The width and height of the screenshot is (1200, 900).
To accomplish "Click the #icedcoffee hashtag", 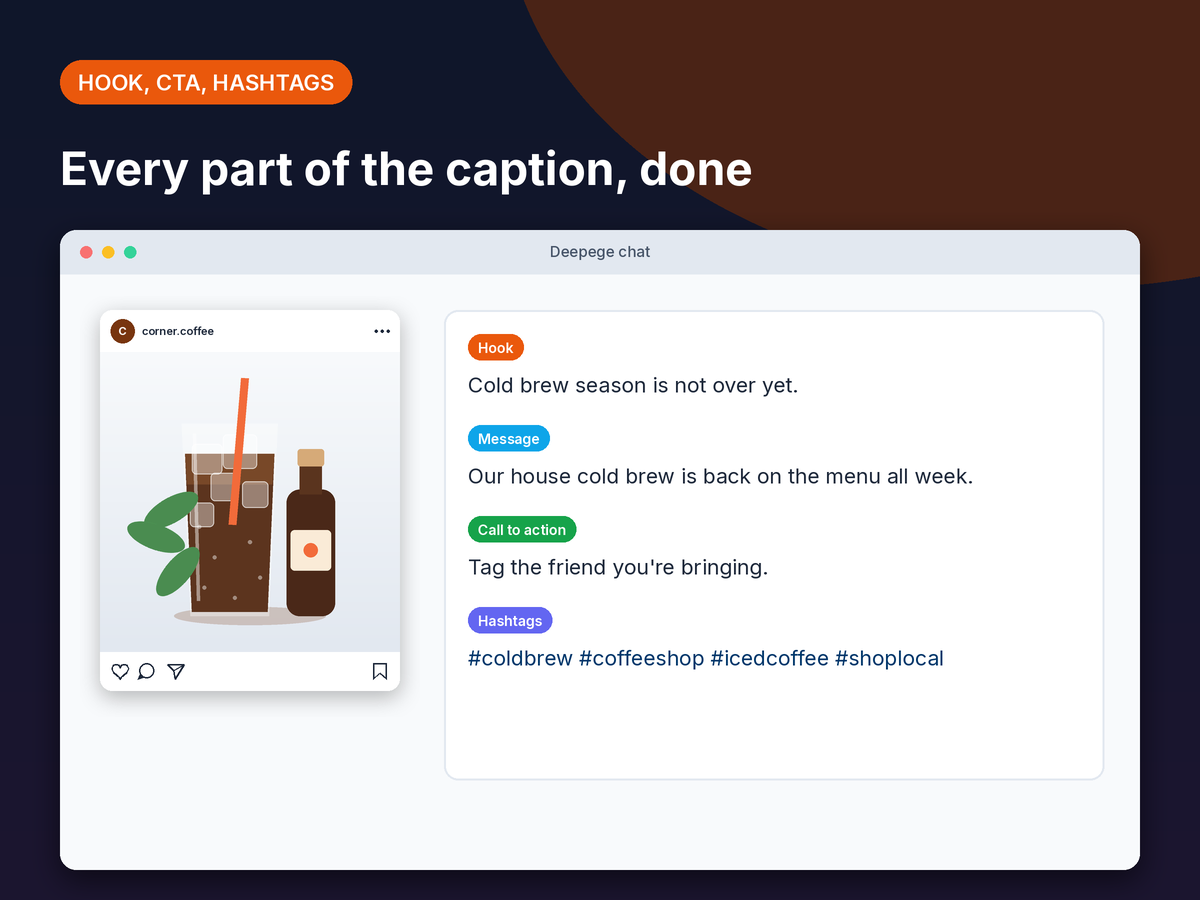I will pyautogui.click(x=770, y=658).
